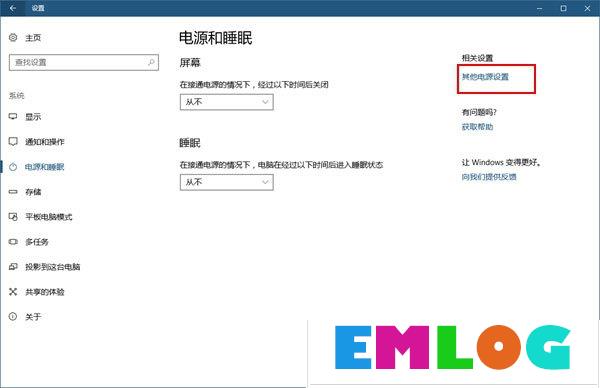
Task: Open the 存储 settings page
Action: [x=33, y=192]
